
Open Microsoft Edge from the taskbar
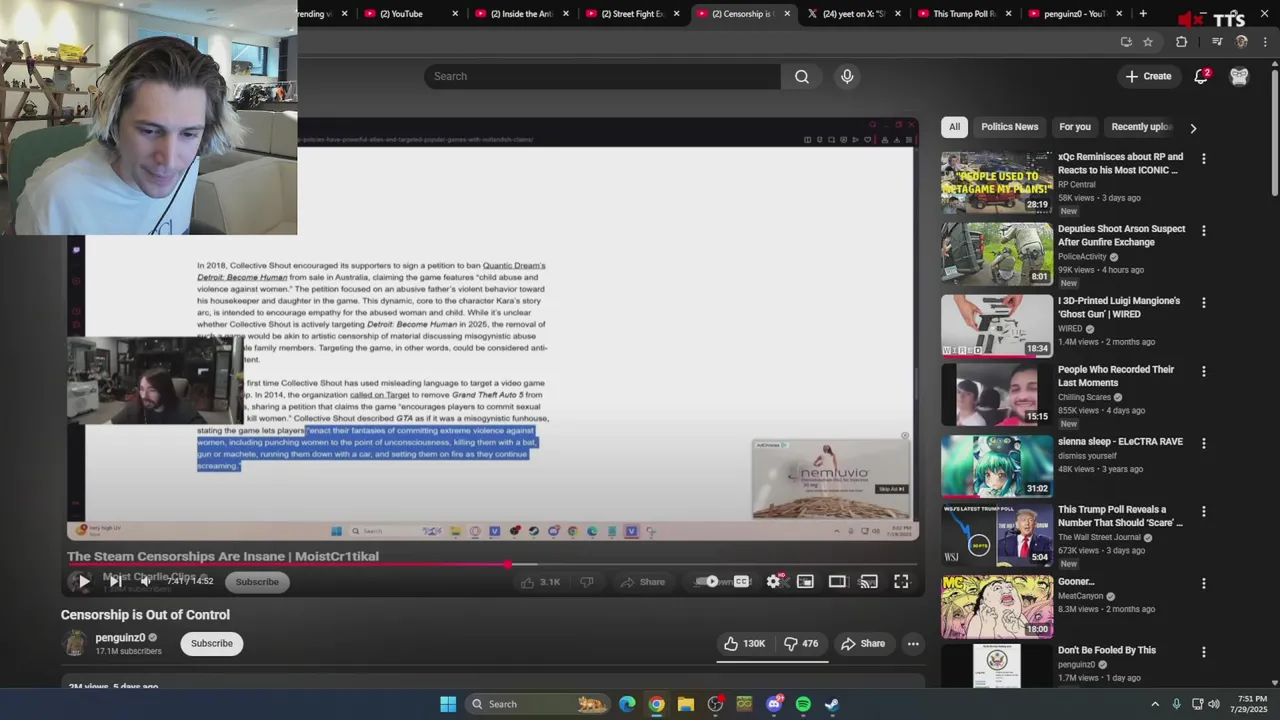[627, 704]
